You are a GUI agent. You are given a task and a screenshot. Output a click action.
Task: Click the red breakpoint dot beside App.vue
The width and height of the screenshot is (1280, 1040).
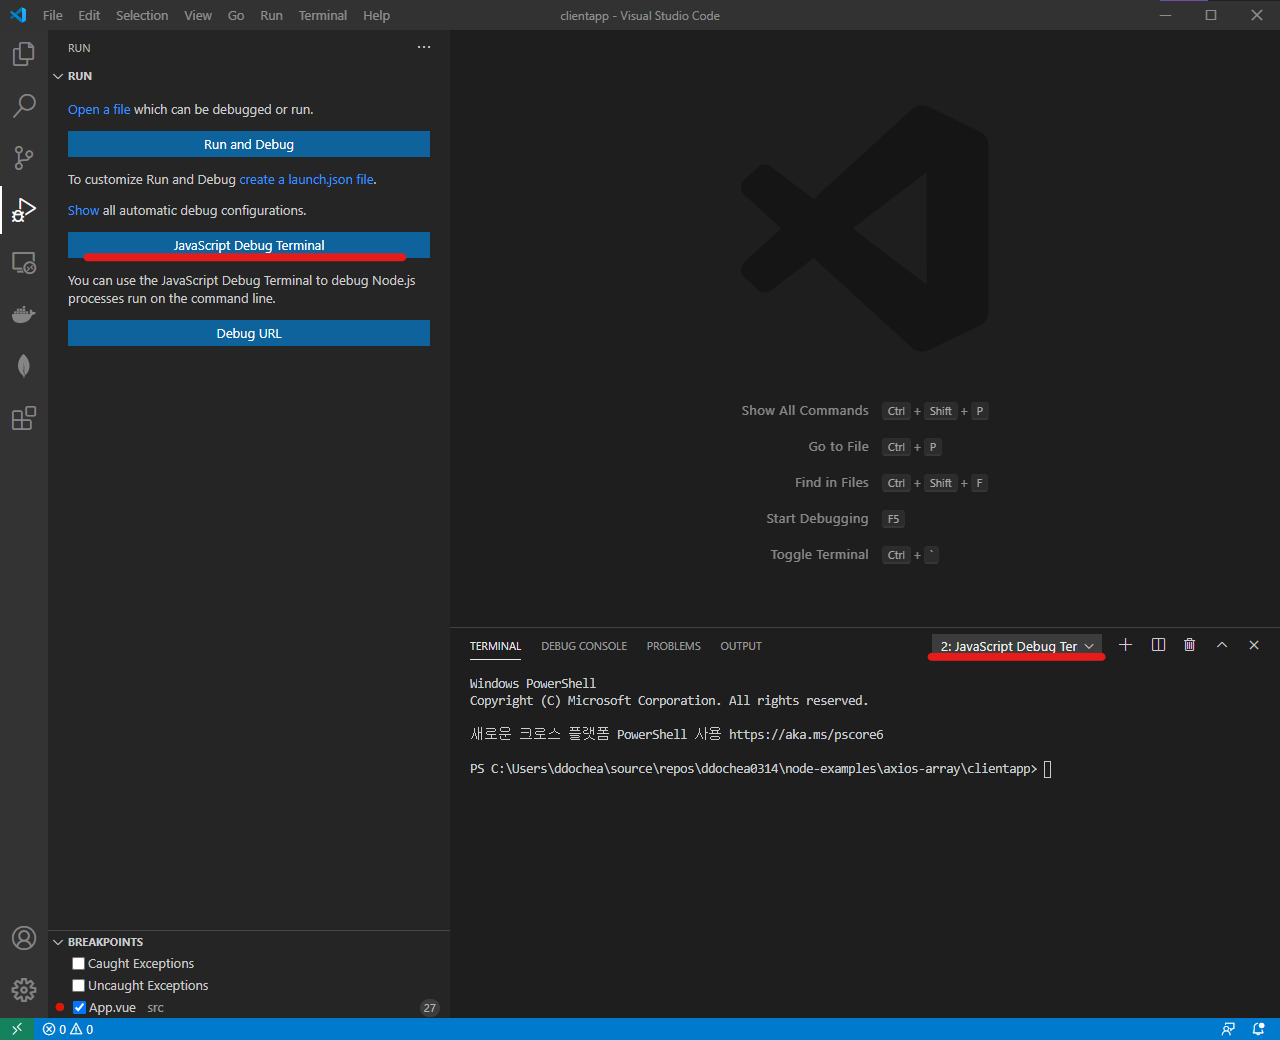(x=60, y=1007)
